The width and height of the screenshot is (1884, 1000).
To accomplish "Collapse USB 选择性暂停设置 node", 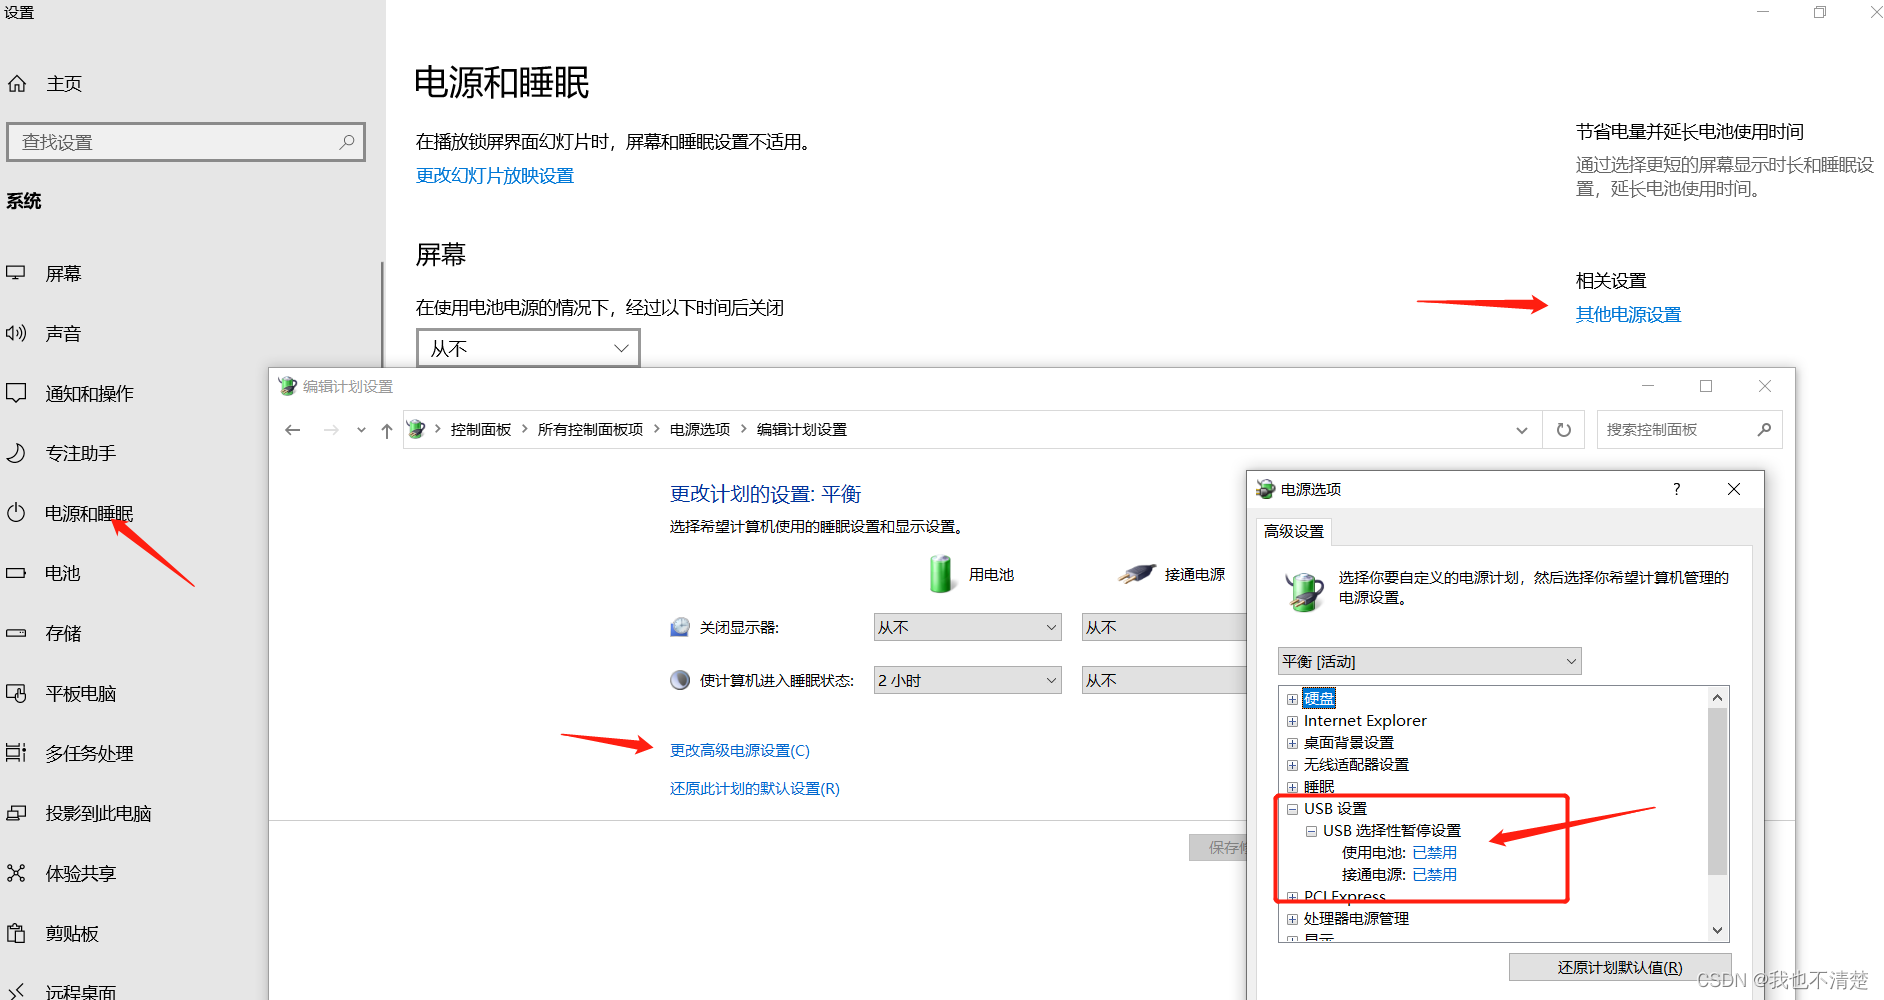I will click(1311, 831).
